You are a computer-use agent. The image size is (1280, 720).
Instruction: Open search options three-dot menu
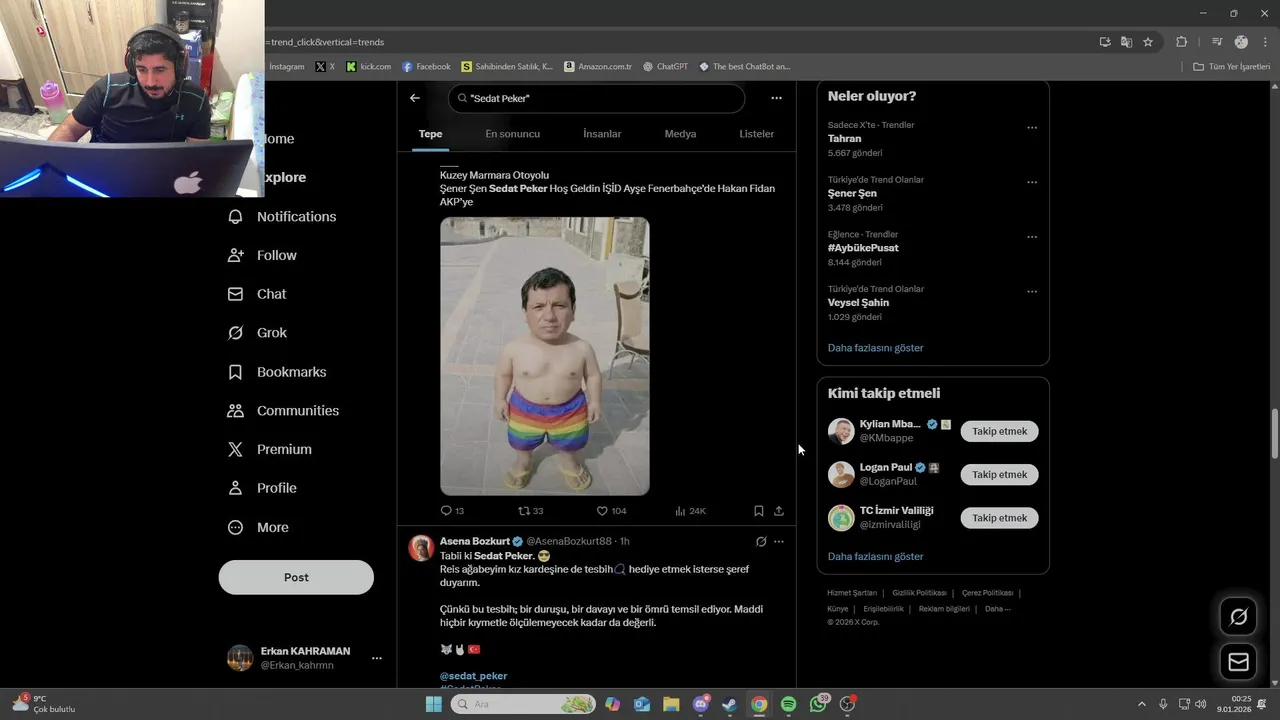[x=776, y=98]
